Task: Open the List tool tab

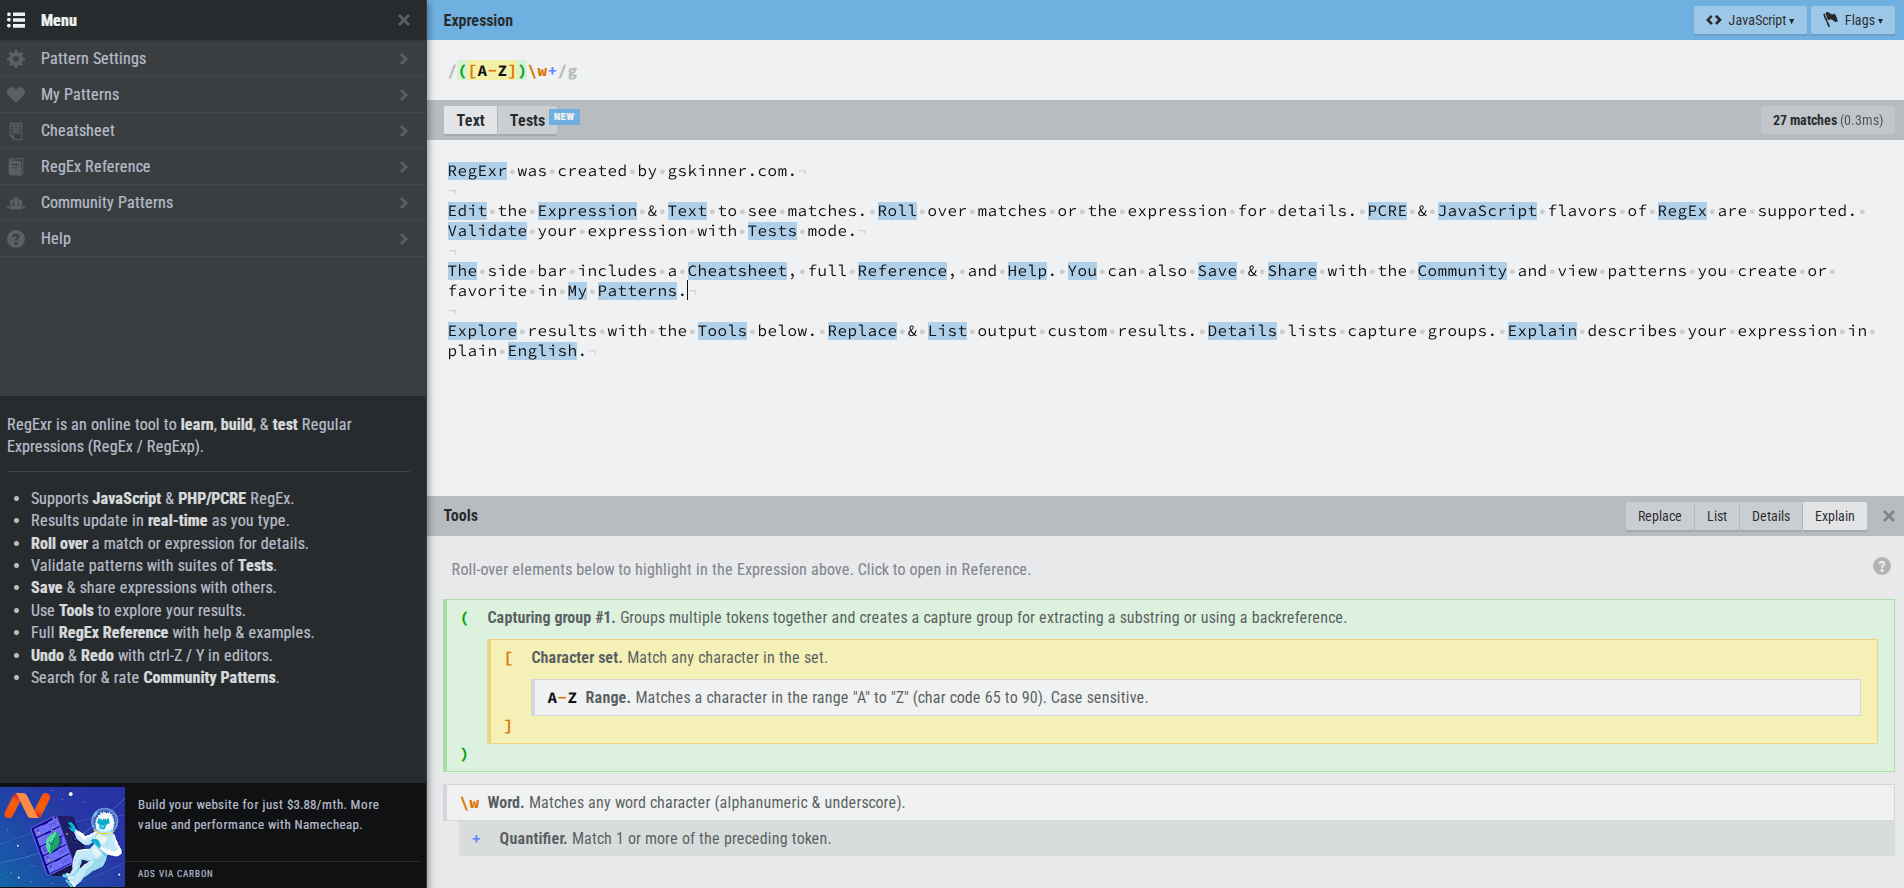Action: (1717, 516)
